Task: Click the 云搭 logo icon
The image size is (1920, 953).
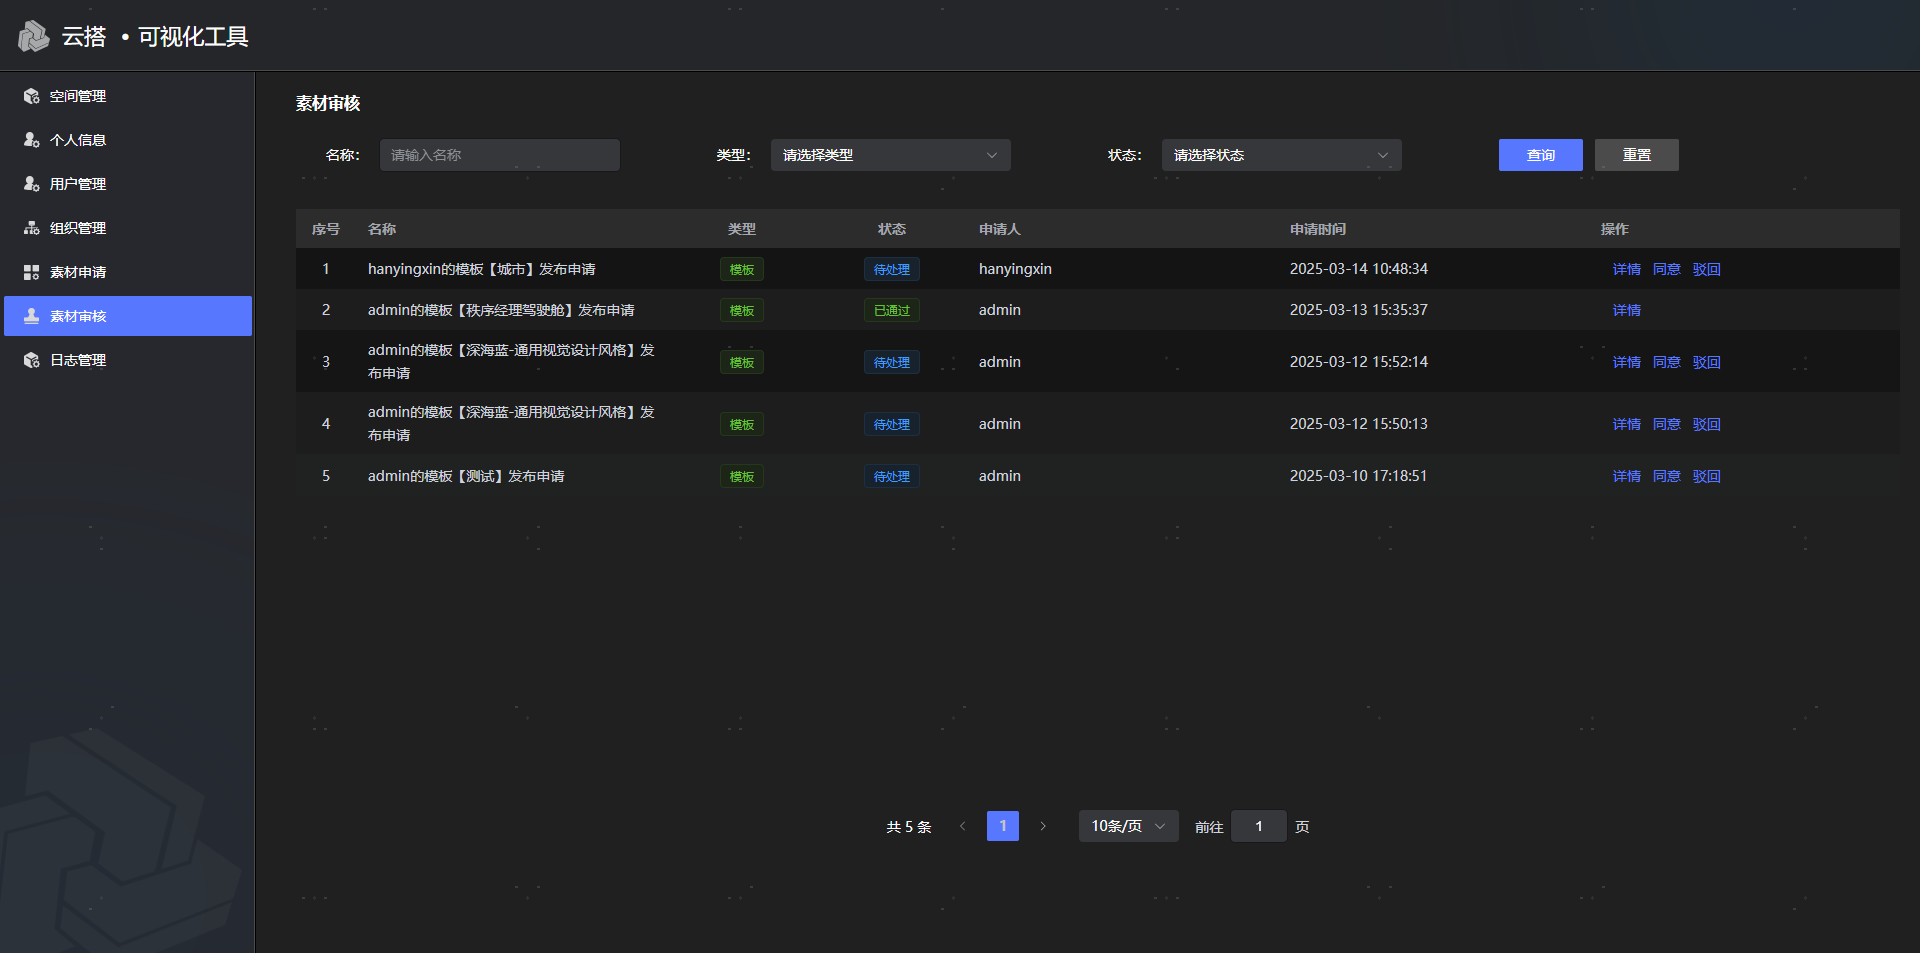Action: [x=33, y=36]
